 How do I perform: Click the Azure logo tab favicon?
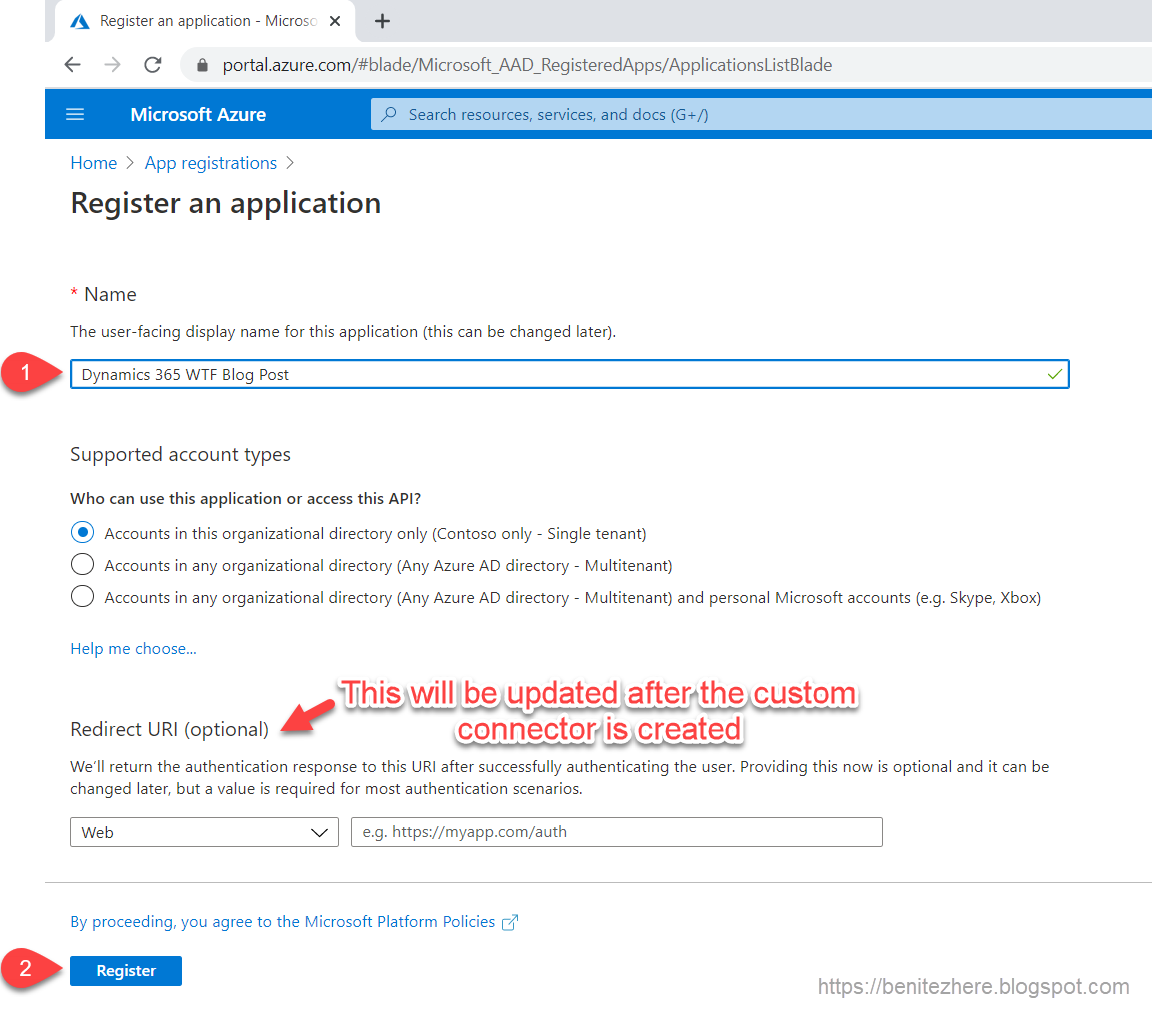pos(79,21)
